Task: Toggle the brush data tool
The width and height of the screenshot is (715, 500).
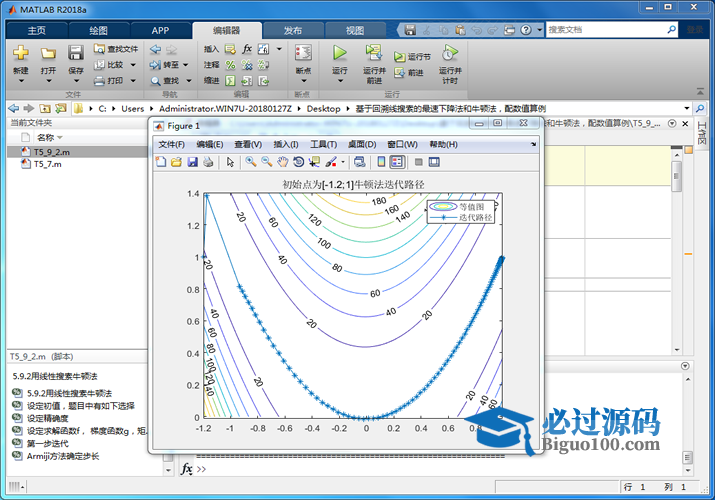Action: [331, 162]
